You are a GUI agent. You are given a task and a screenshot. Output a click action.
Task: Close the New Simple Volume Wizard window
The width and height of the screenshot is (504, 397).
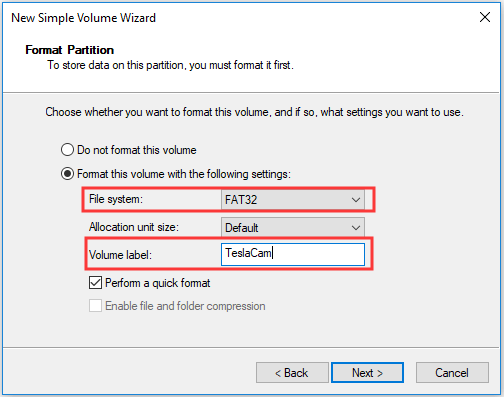click(x=485, y=17)
